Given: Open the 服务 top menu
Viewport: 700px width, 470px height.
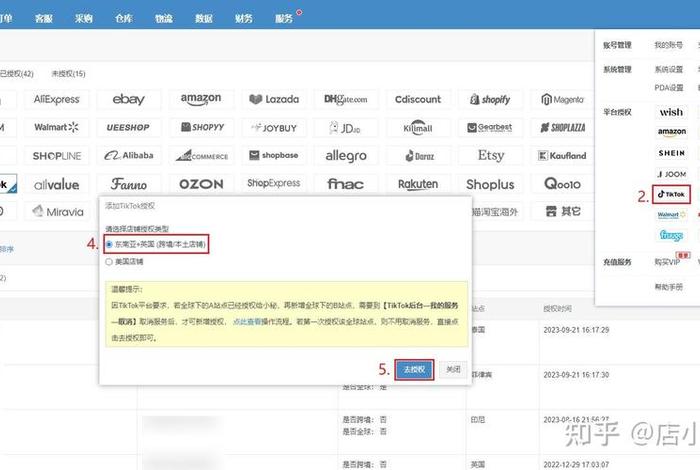Looking at the screenshot, I should (x=284, y=18).
